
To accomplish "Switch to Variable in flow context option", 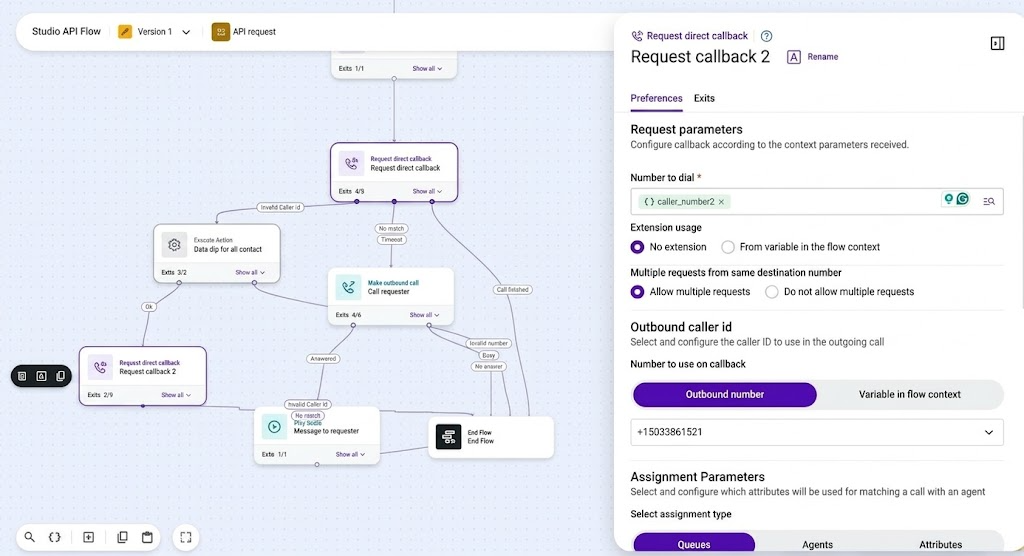I will [909, 395].
